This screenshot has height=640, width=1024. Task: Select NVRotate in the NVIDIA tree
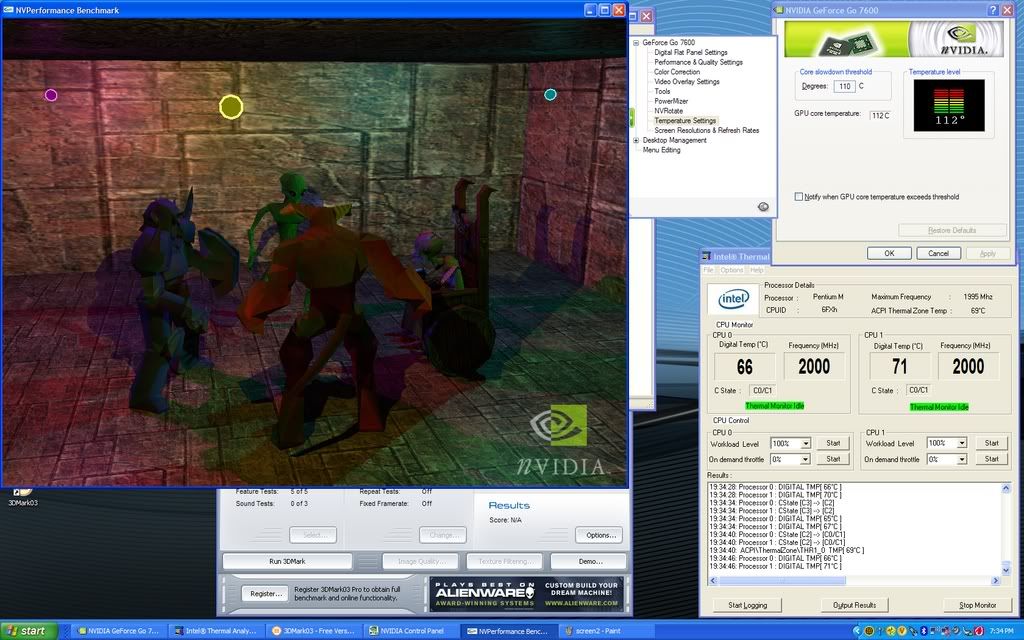[x=668, y=111]
